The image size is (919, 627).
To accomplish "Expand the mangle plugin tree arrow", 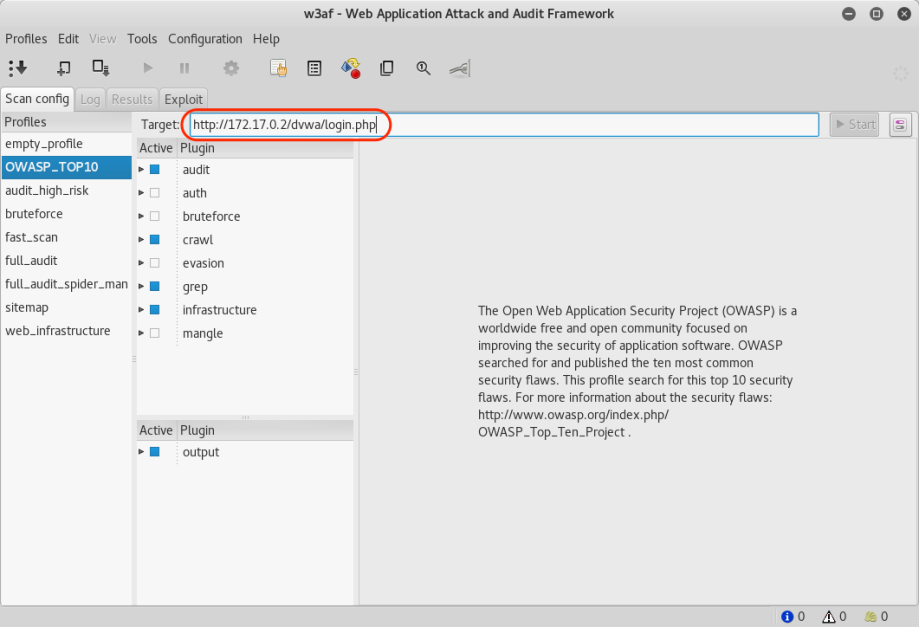I will 141,333.
